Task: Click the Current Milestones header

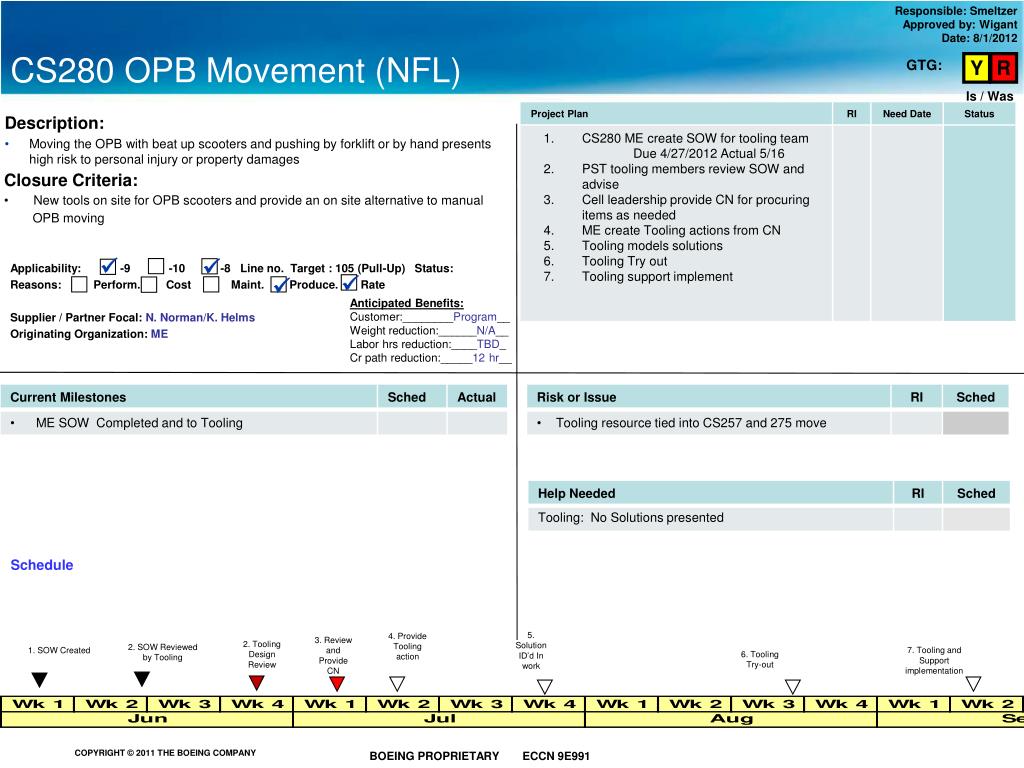Action: pyautogui.click(x=189, y=397)
